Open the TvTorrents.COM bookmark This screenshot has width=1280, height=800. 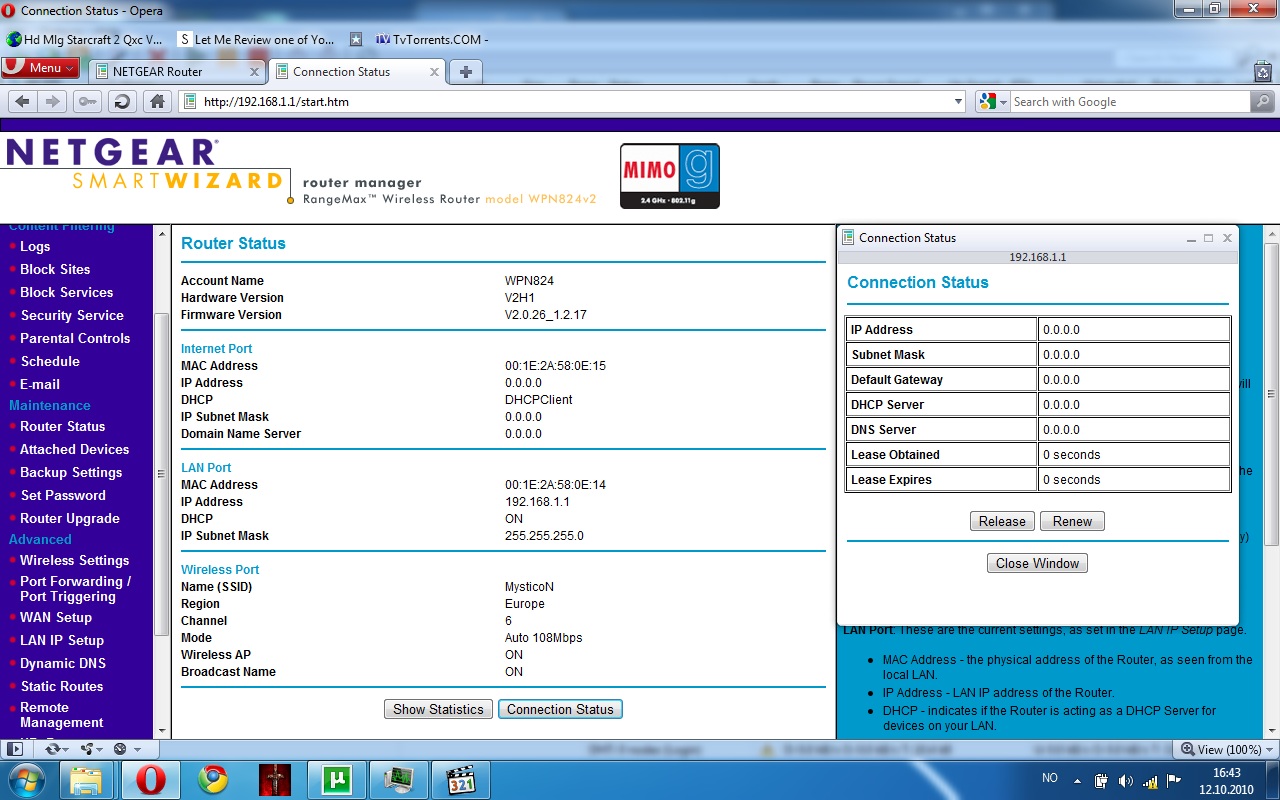pyautogui.click(x=433, y=40)
